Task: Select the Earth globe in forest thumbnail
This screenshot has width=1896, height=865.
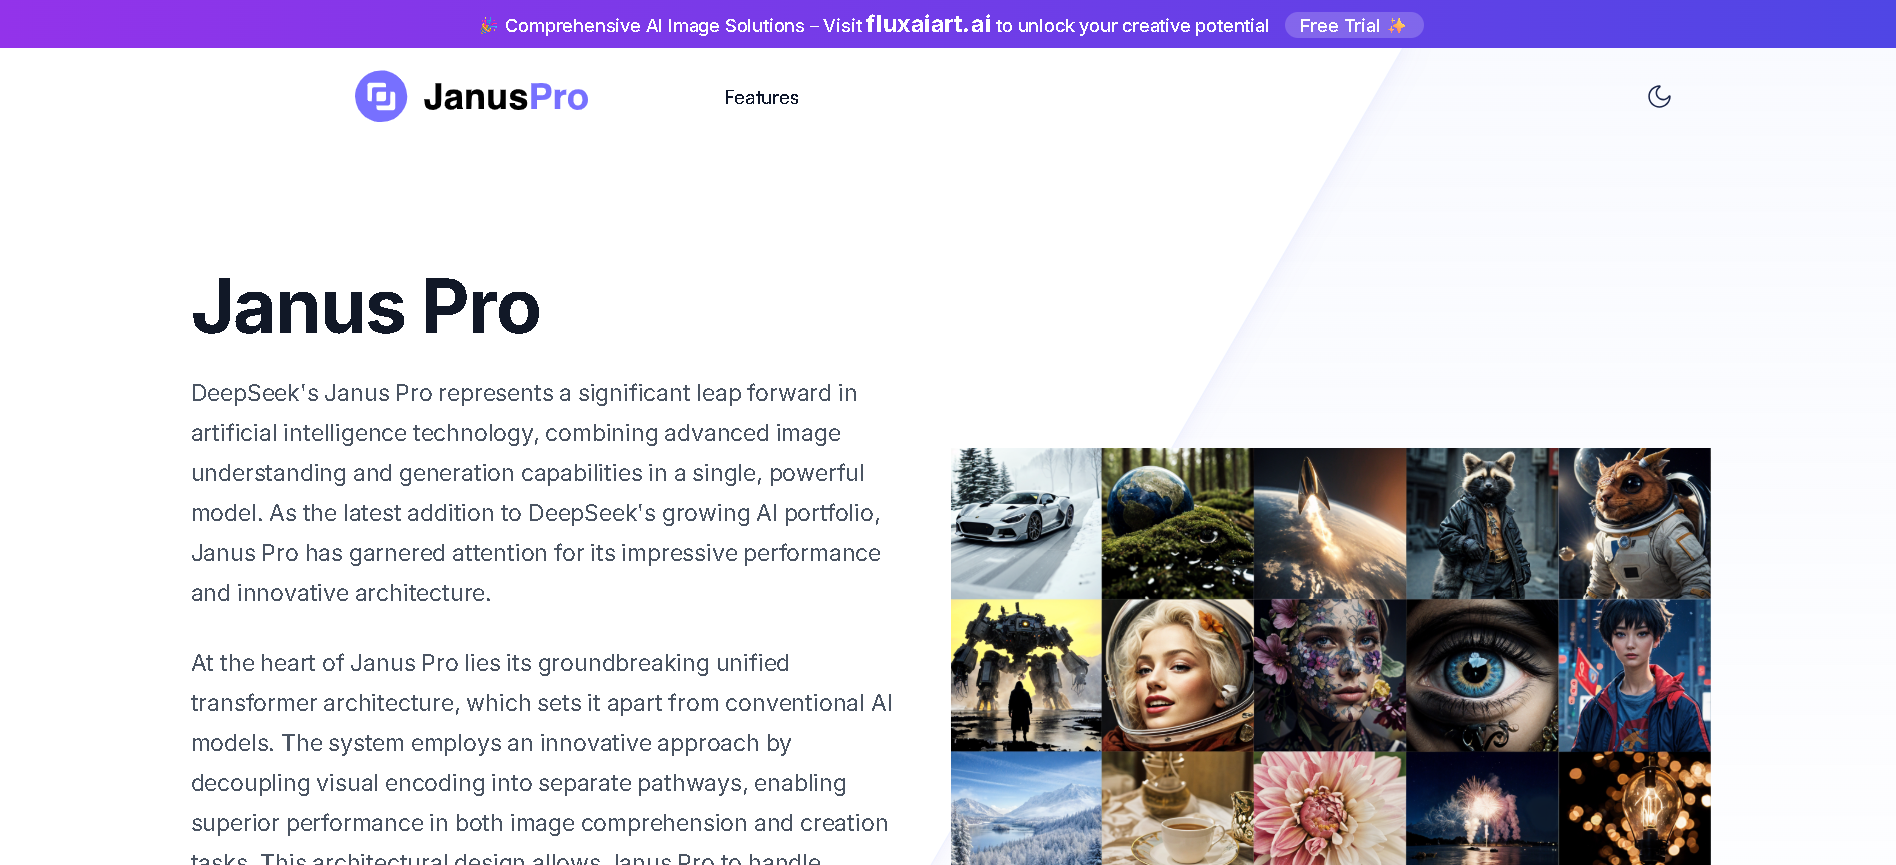Action: pos(1178,523)
